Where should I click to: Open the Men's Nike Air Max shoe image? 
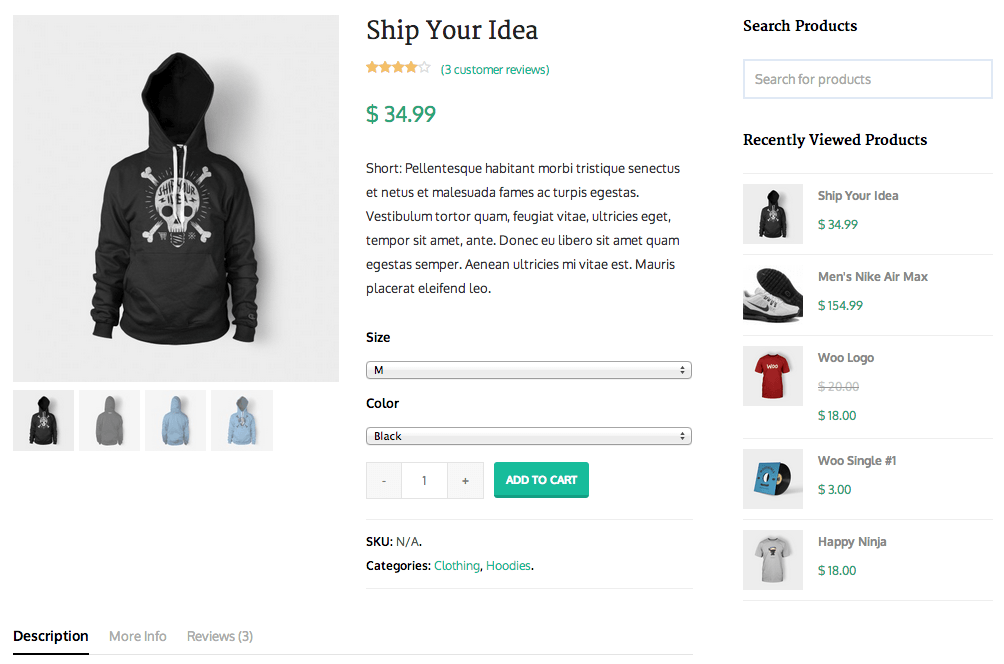point(773,295)
